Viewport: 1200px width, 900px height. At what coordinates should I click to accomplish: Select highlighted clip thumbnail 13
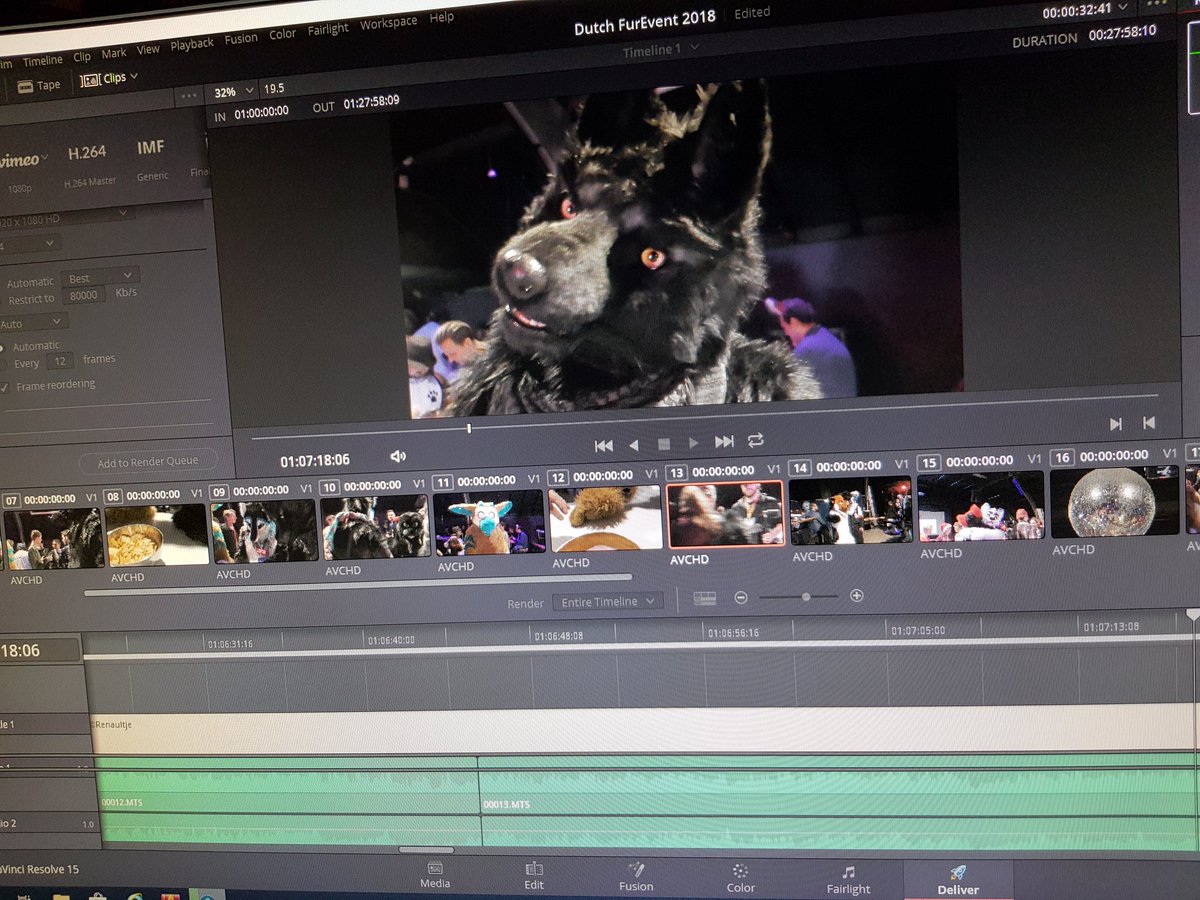[x=725, y=514]
